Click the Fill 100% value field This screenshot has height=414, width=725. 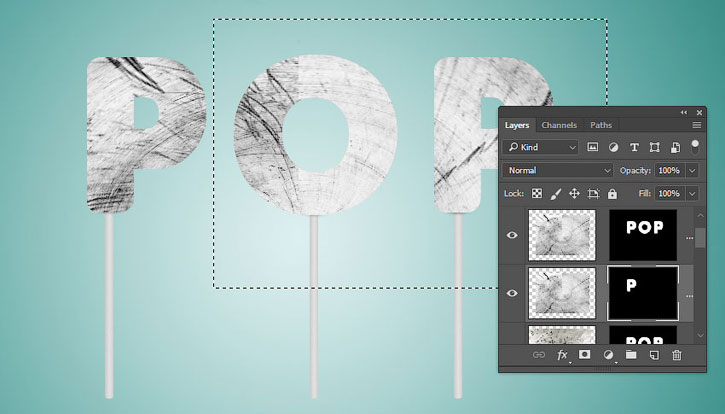pyautogui.click(x=669, y=193)
